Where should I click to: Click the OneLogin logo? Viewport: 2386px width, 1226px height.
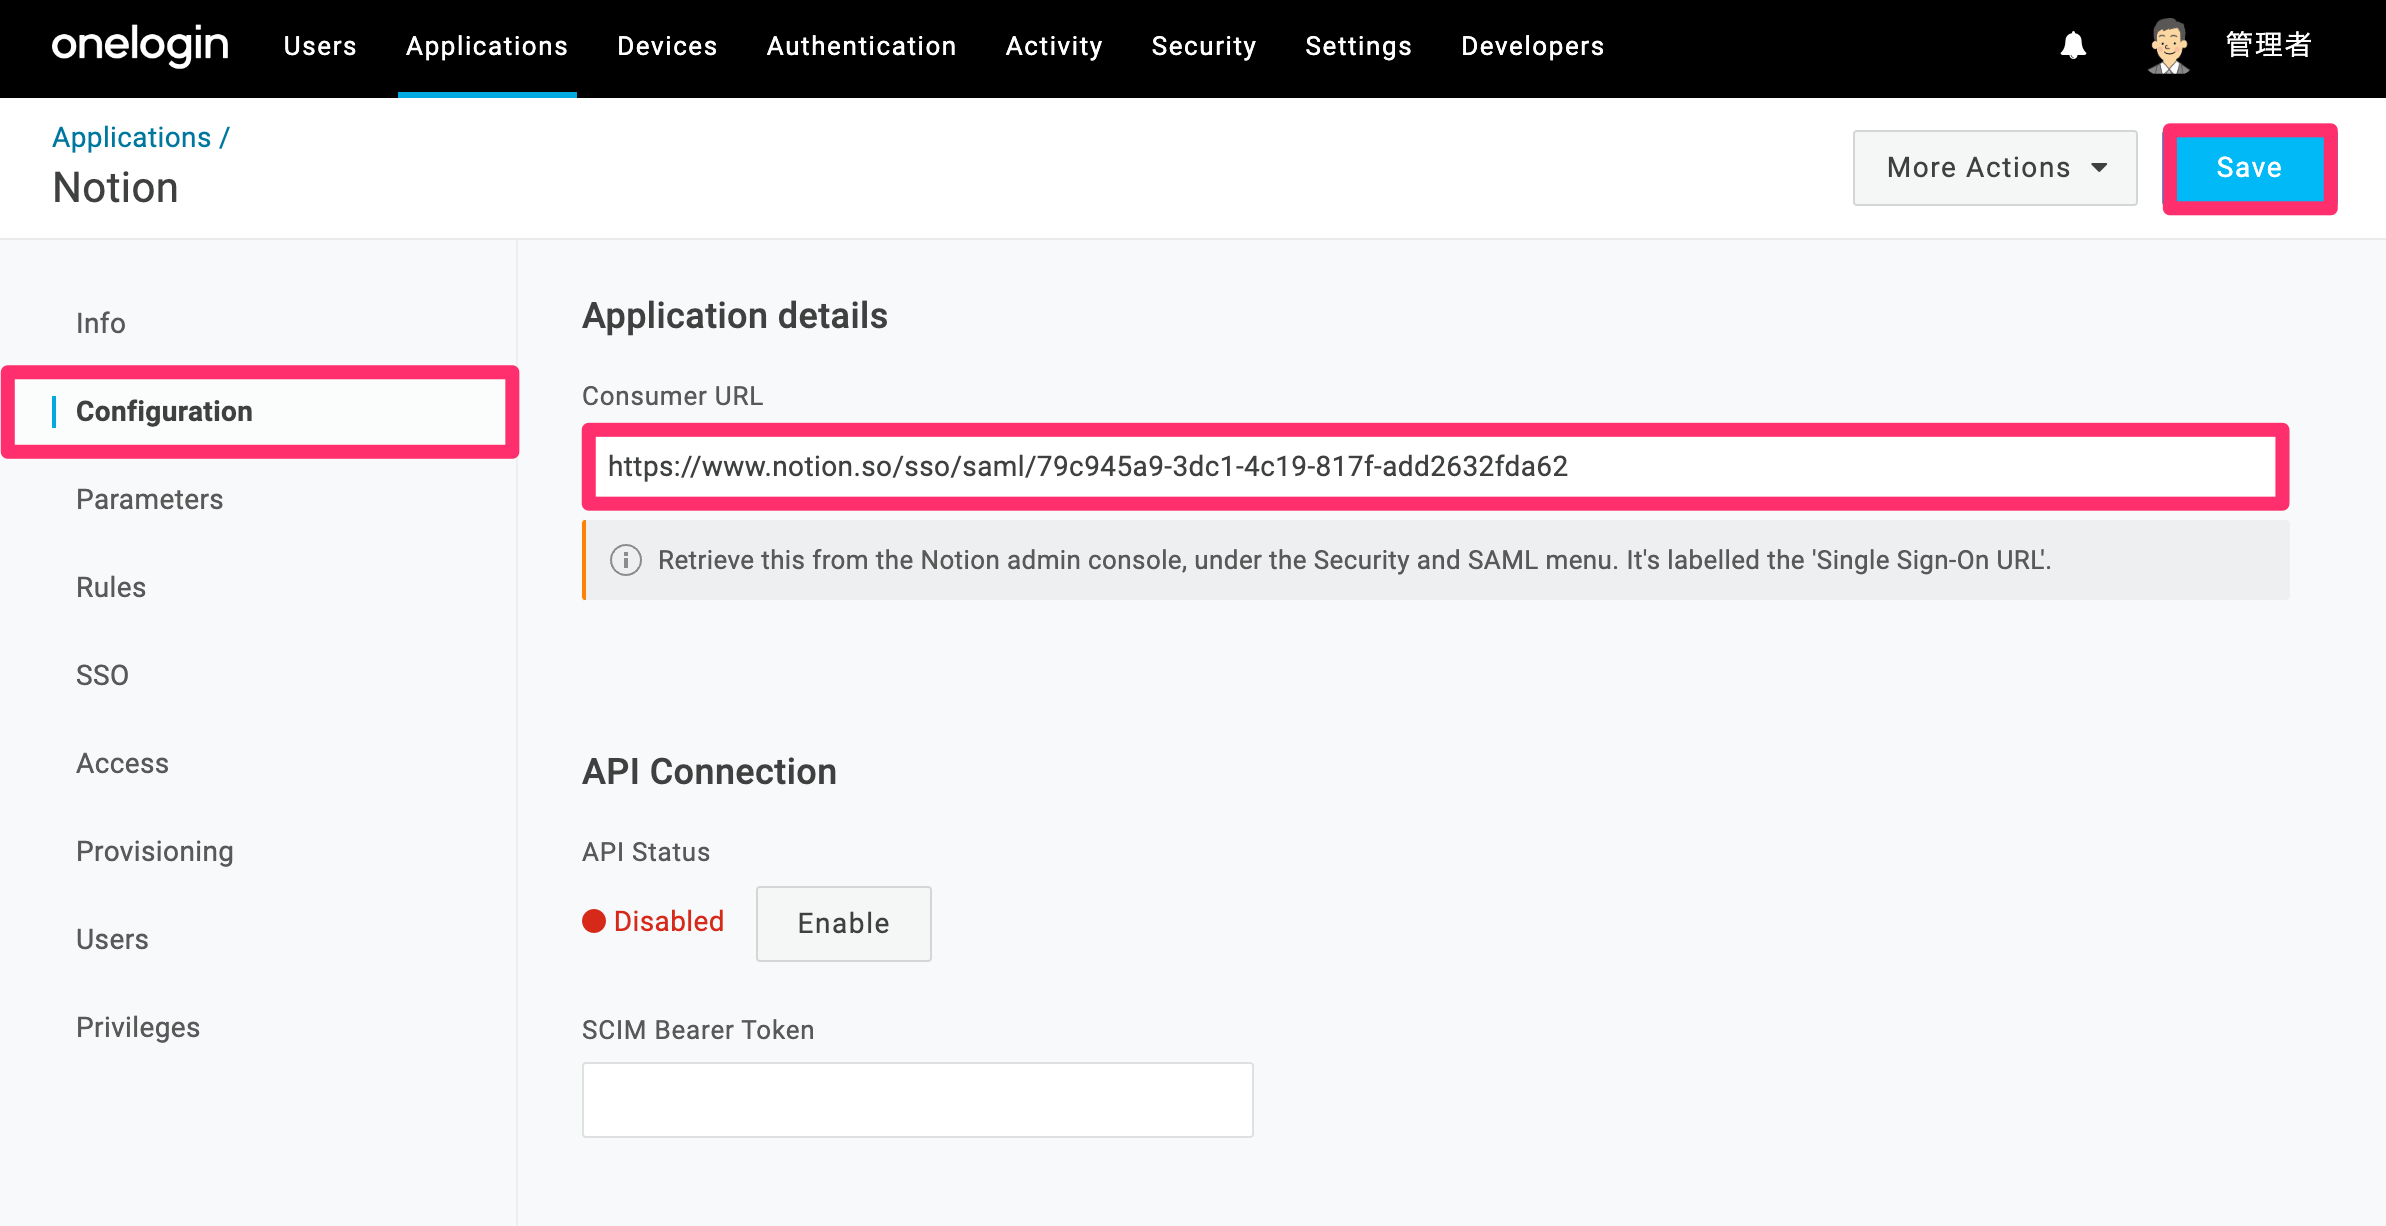pos(140,46)
